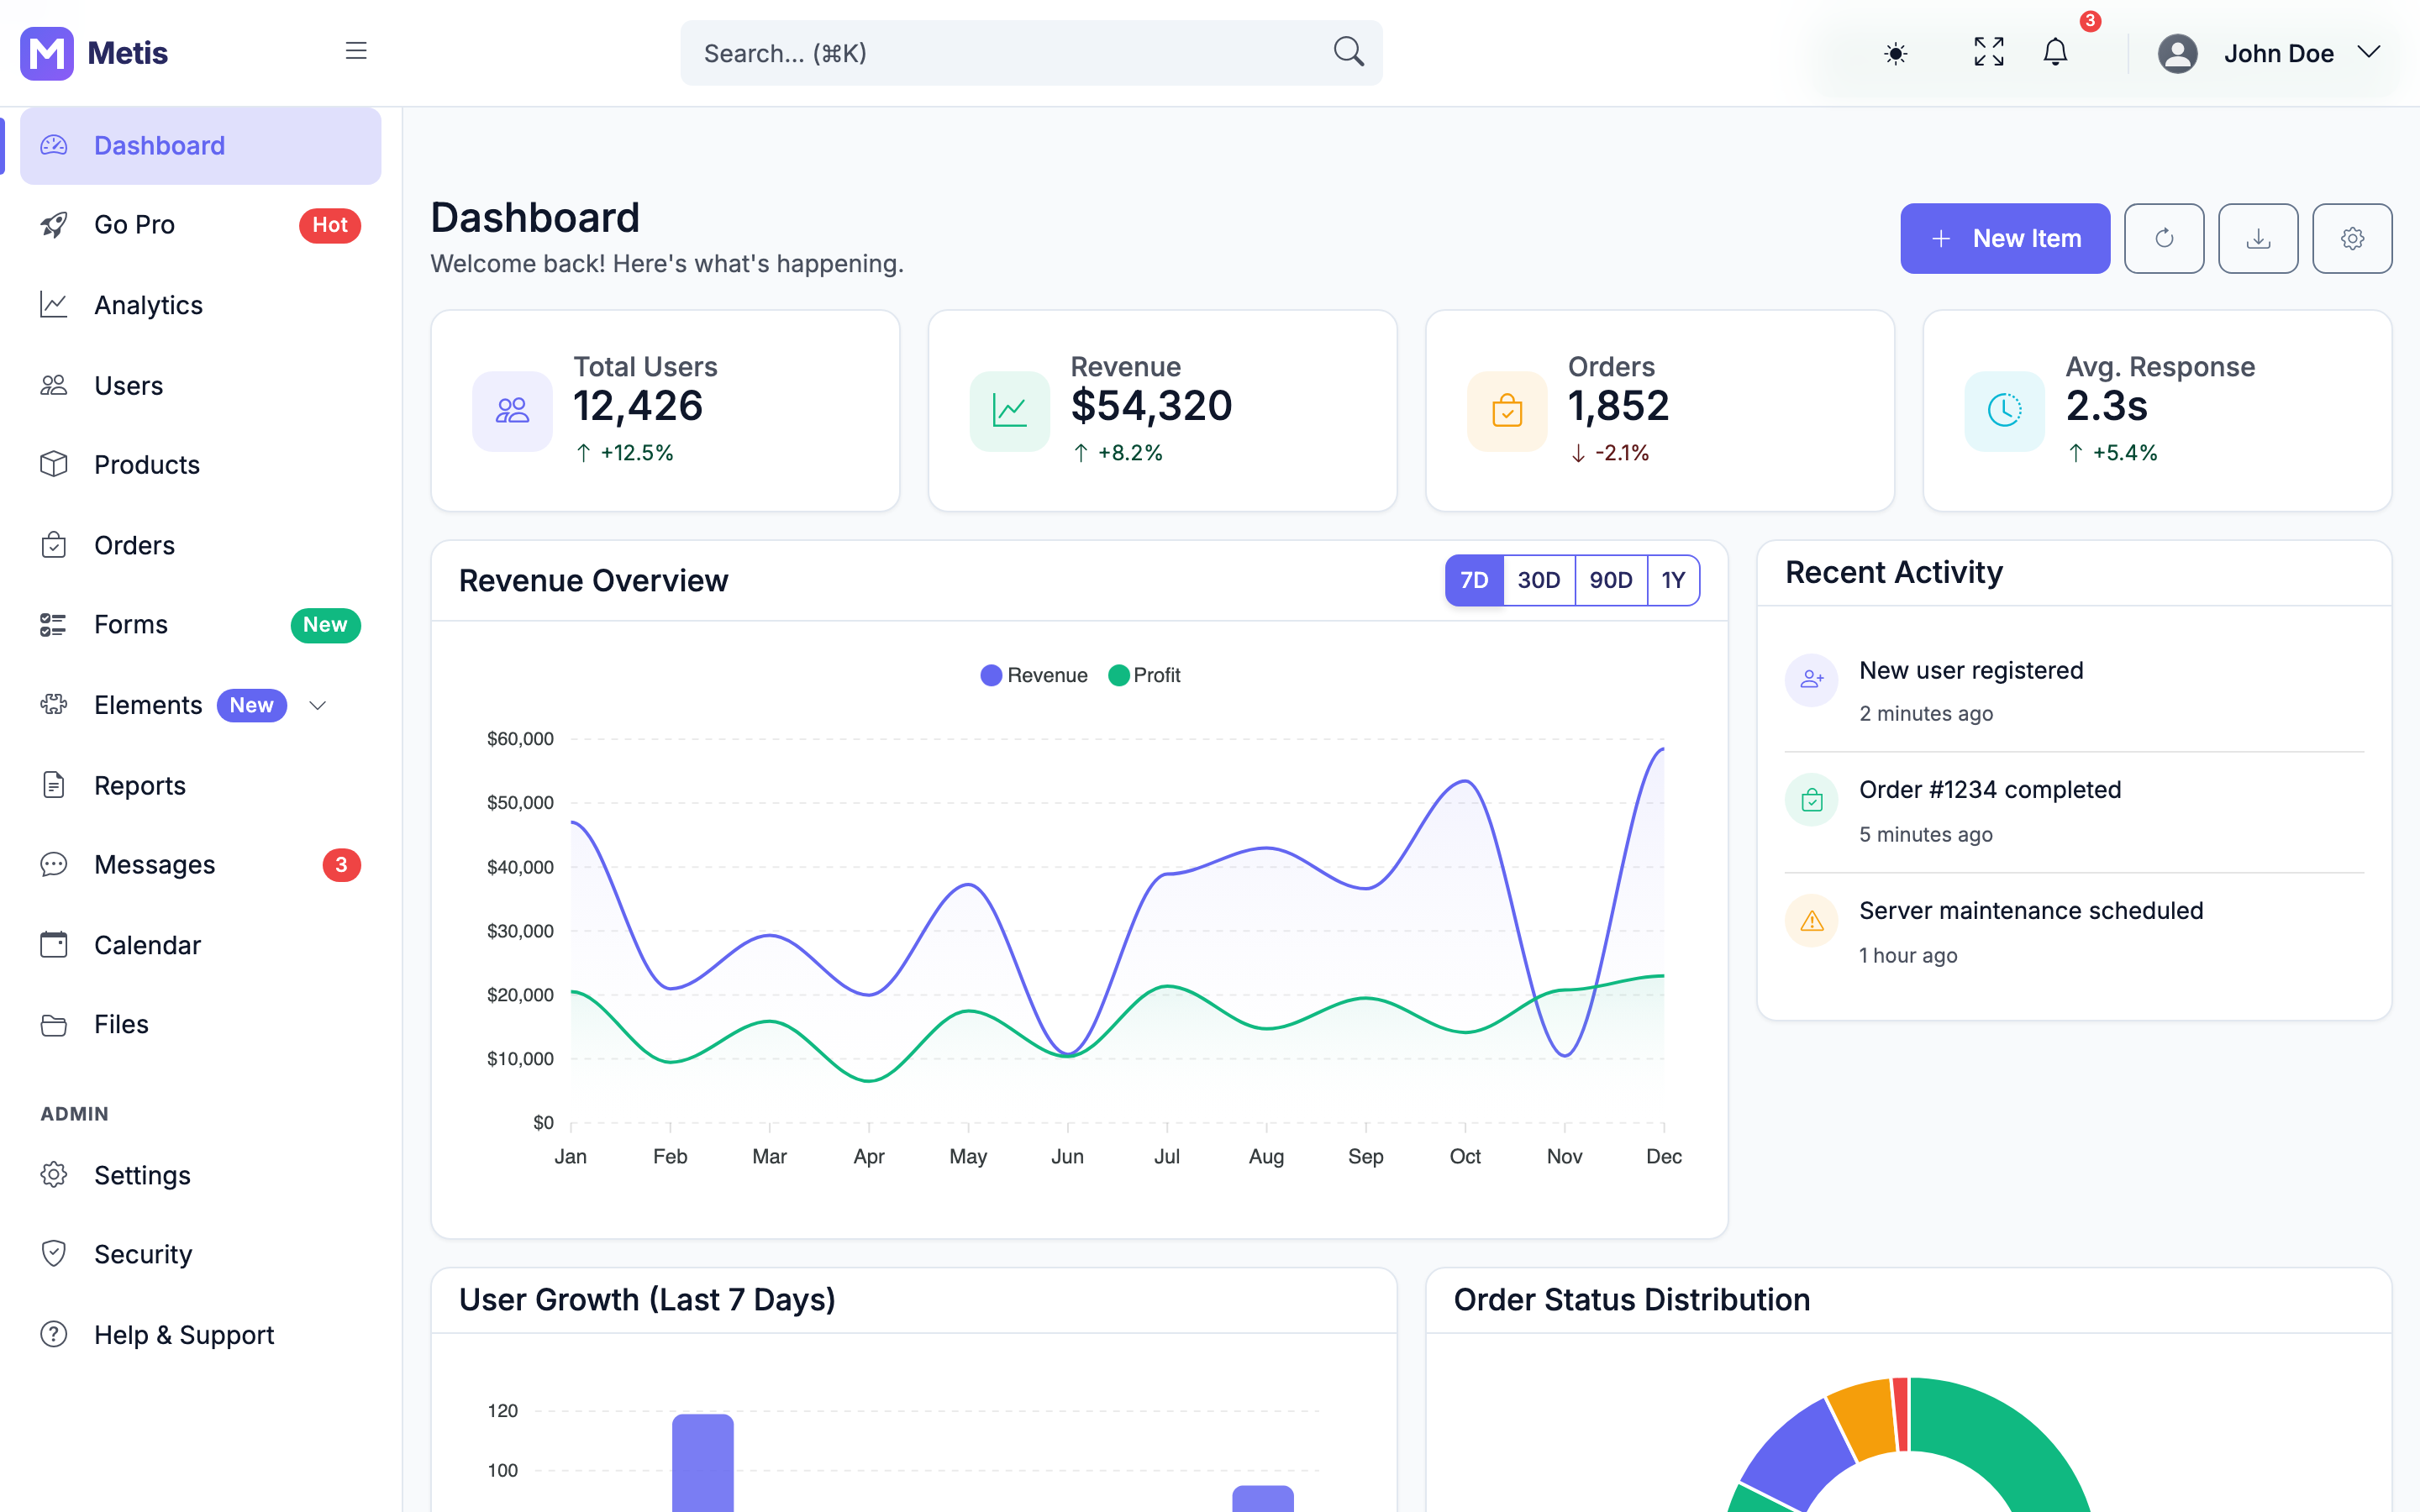Select the 90D time range
Image resolution: width=2420 pixels, height=1512 pixels.
[x=1611, y=580]
